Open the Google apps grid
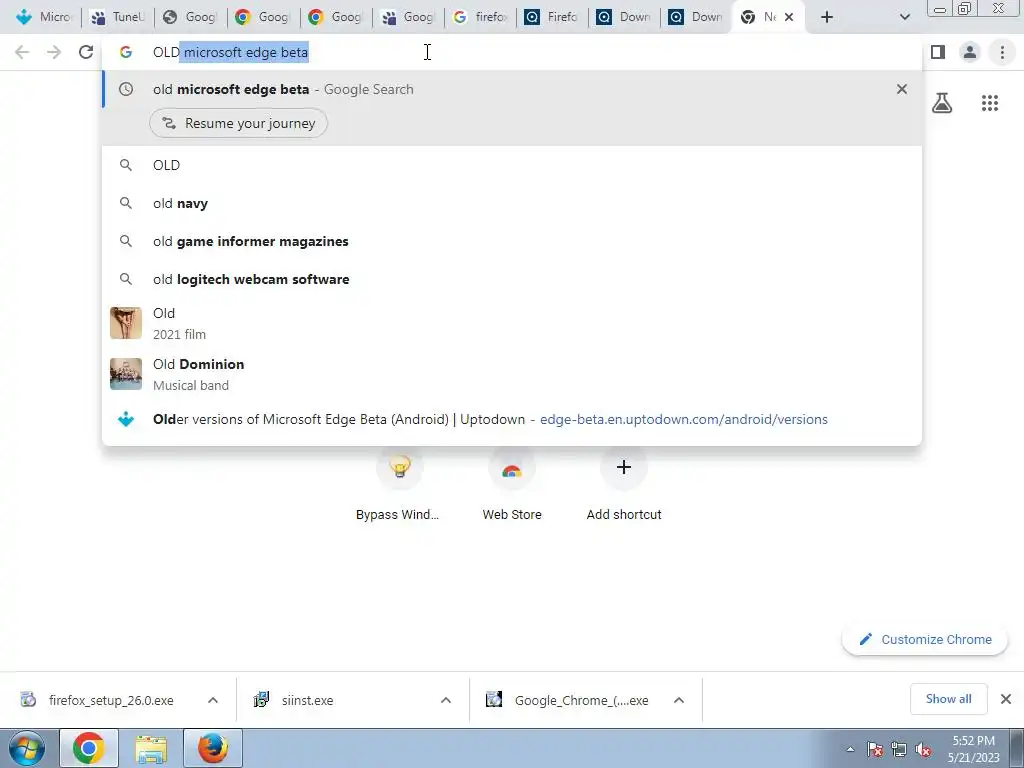 point(989,103)
